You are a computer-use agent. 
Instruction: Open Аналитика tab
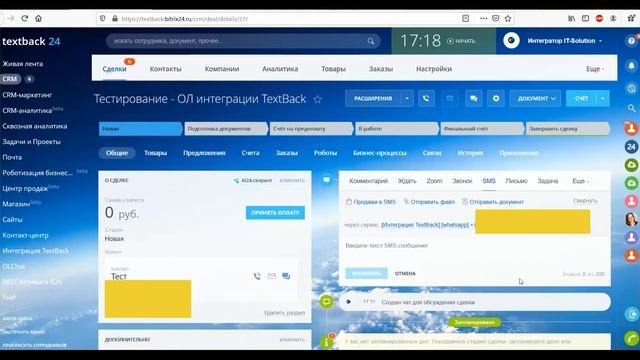[x=280, y=69]
